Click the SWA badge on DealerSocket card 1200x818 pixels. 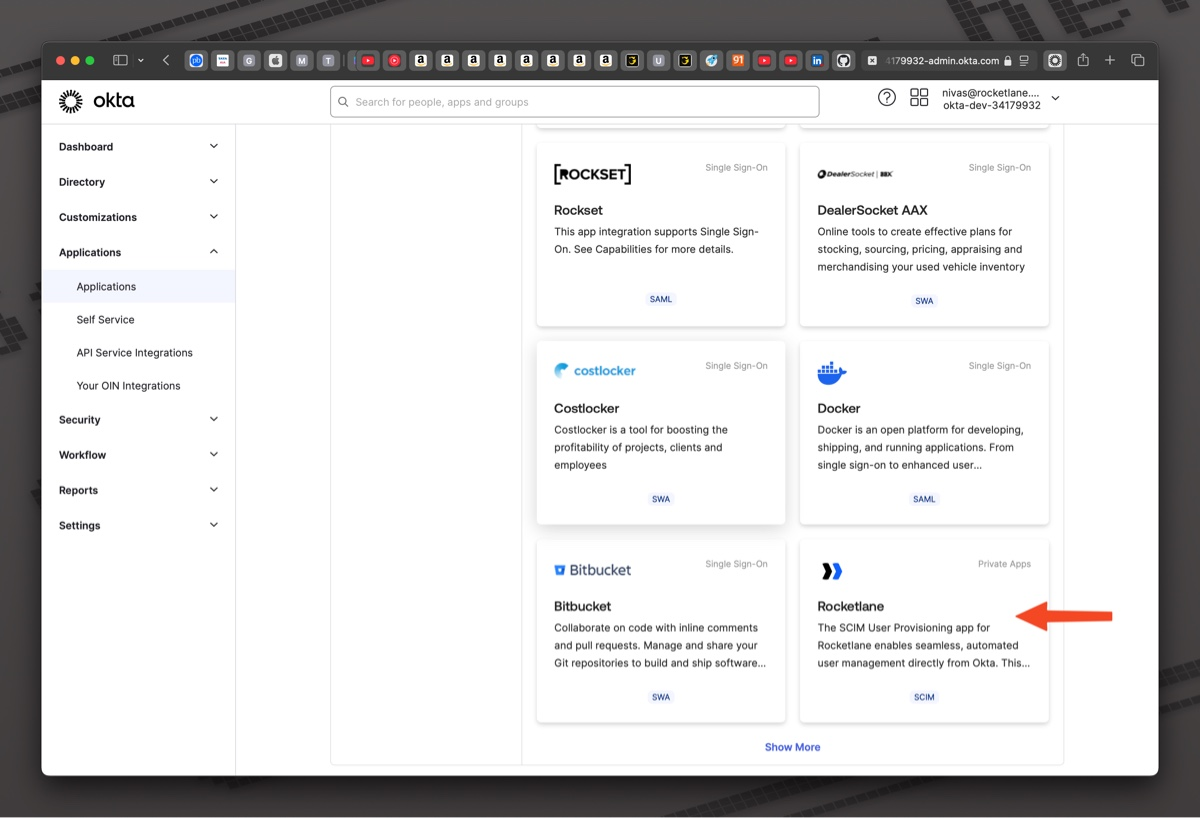coord(924,301)
